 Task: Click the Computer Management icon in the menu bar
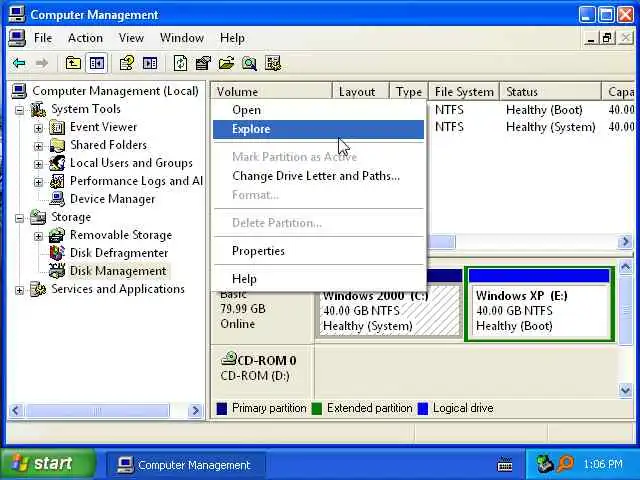pyautogui.click(x=17, y=38)
